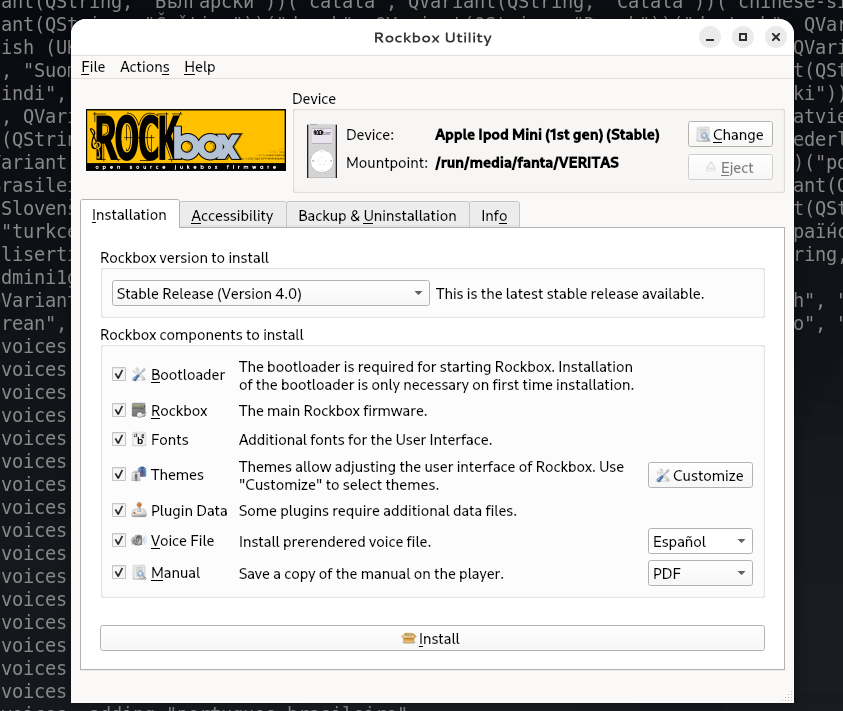Click the Voice File speaker icon
The width and height of the screenshot is (843, 711).
click(x=139, y=541)
